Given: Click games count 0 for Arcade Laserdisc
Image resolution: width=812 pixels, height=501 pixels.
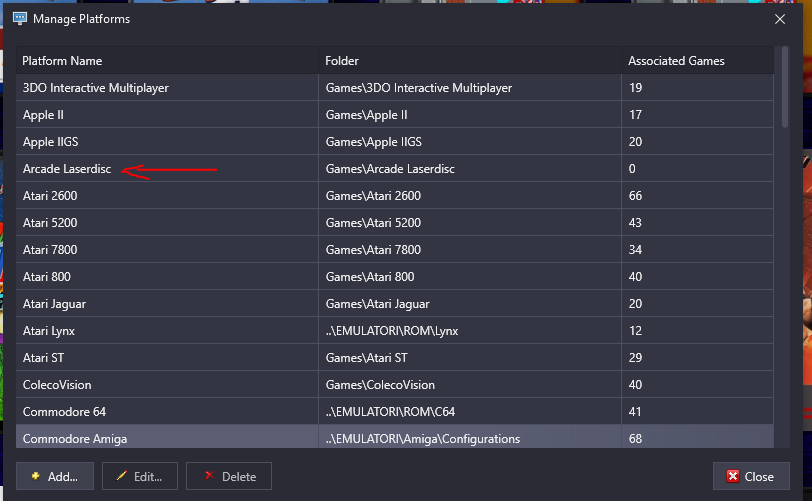Looking at the screenshot, I should point(632,168).
